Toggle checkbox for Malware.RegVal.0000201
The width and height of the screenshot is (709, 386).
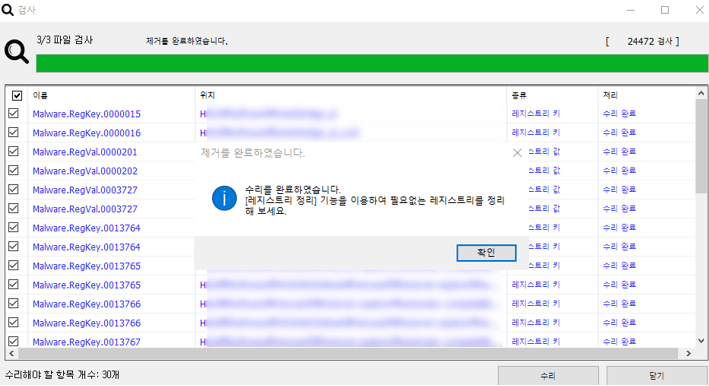point(14,151)
